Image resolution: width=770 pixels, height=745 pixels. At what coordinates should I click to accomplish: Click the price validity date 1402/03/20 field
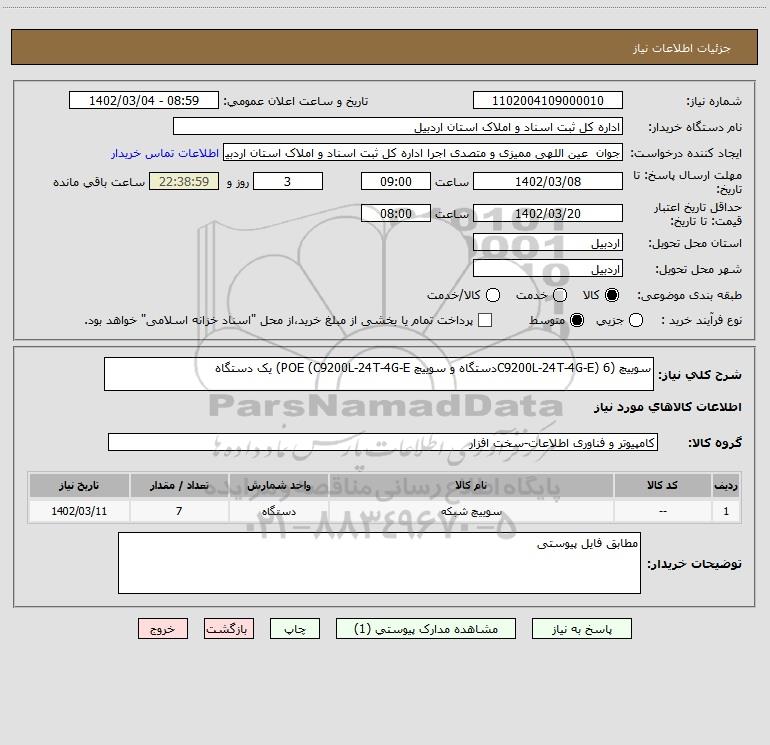548,214
